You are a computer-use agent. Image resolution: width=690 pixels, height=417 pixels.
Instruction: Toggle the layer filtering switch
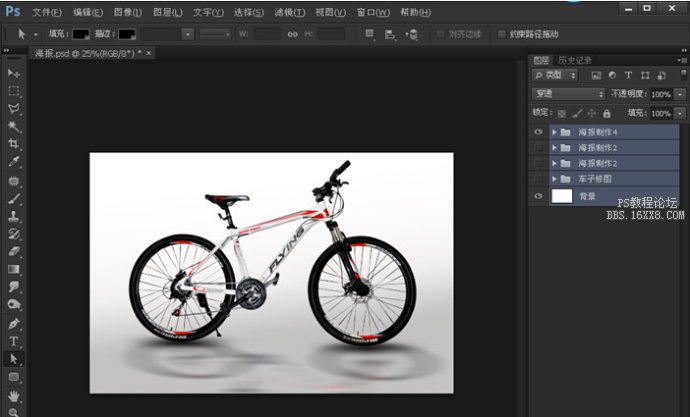tap(683, 74)
